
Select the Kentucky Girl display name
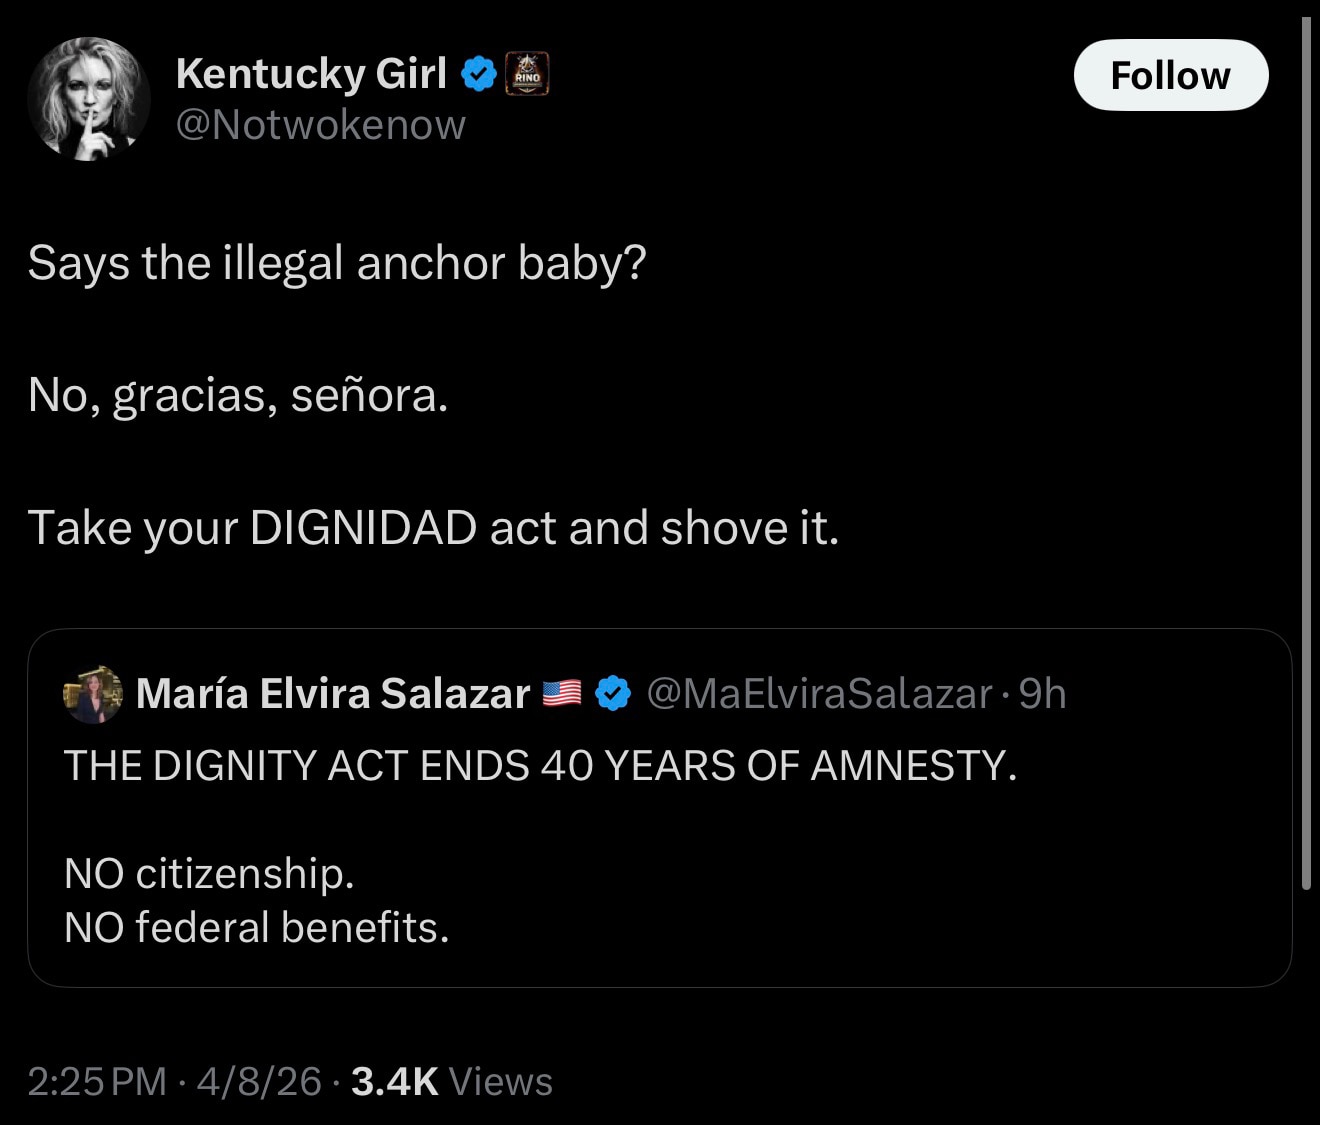(x=311, y=72)
